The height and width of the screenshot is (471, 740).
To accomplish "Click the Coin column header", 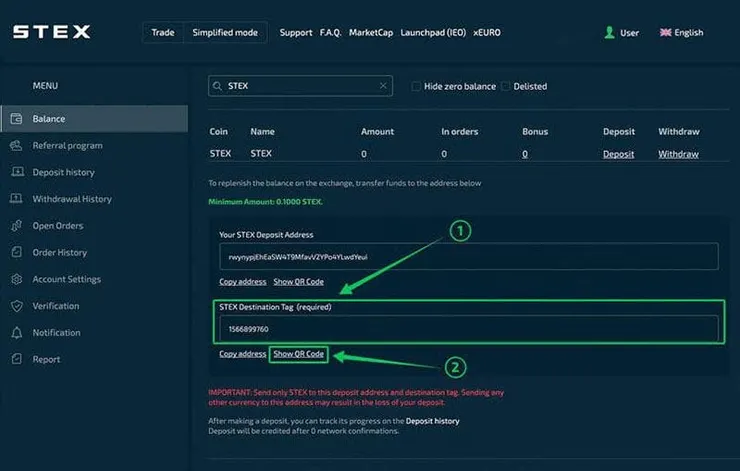I will [219, 132].
